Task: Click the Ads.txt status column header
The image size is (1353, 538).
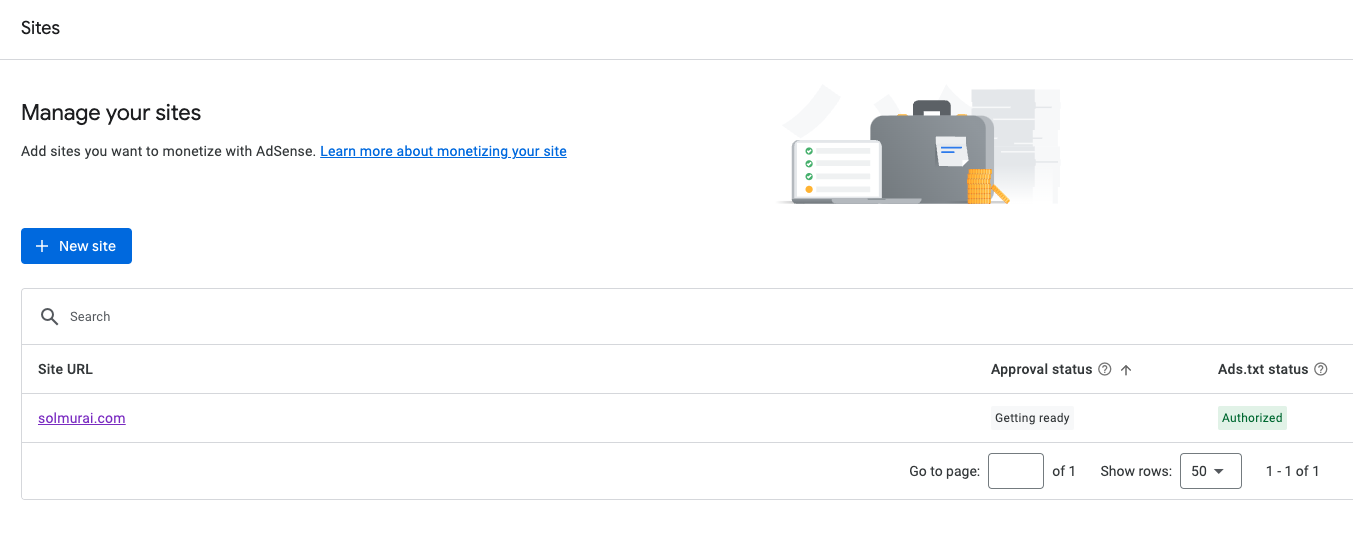Action: (x=1262, y=370)
